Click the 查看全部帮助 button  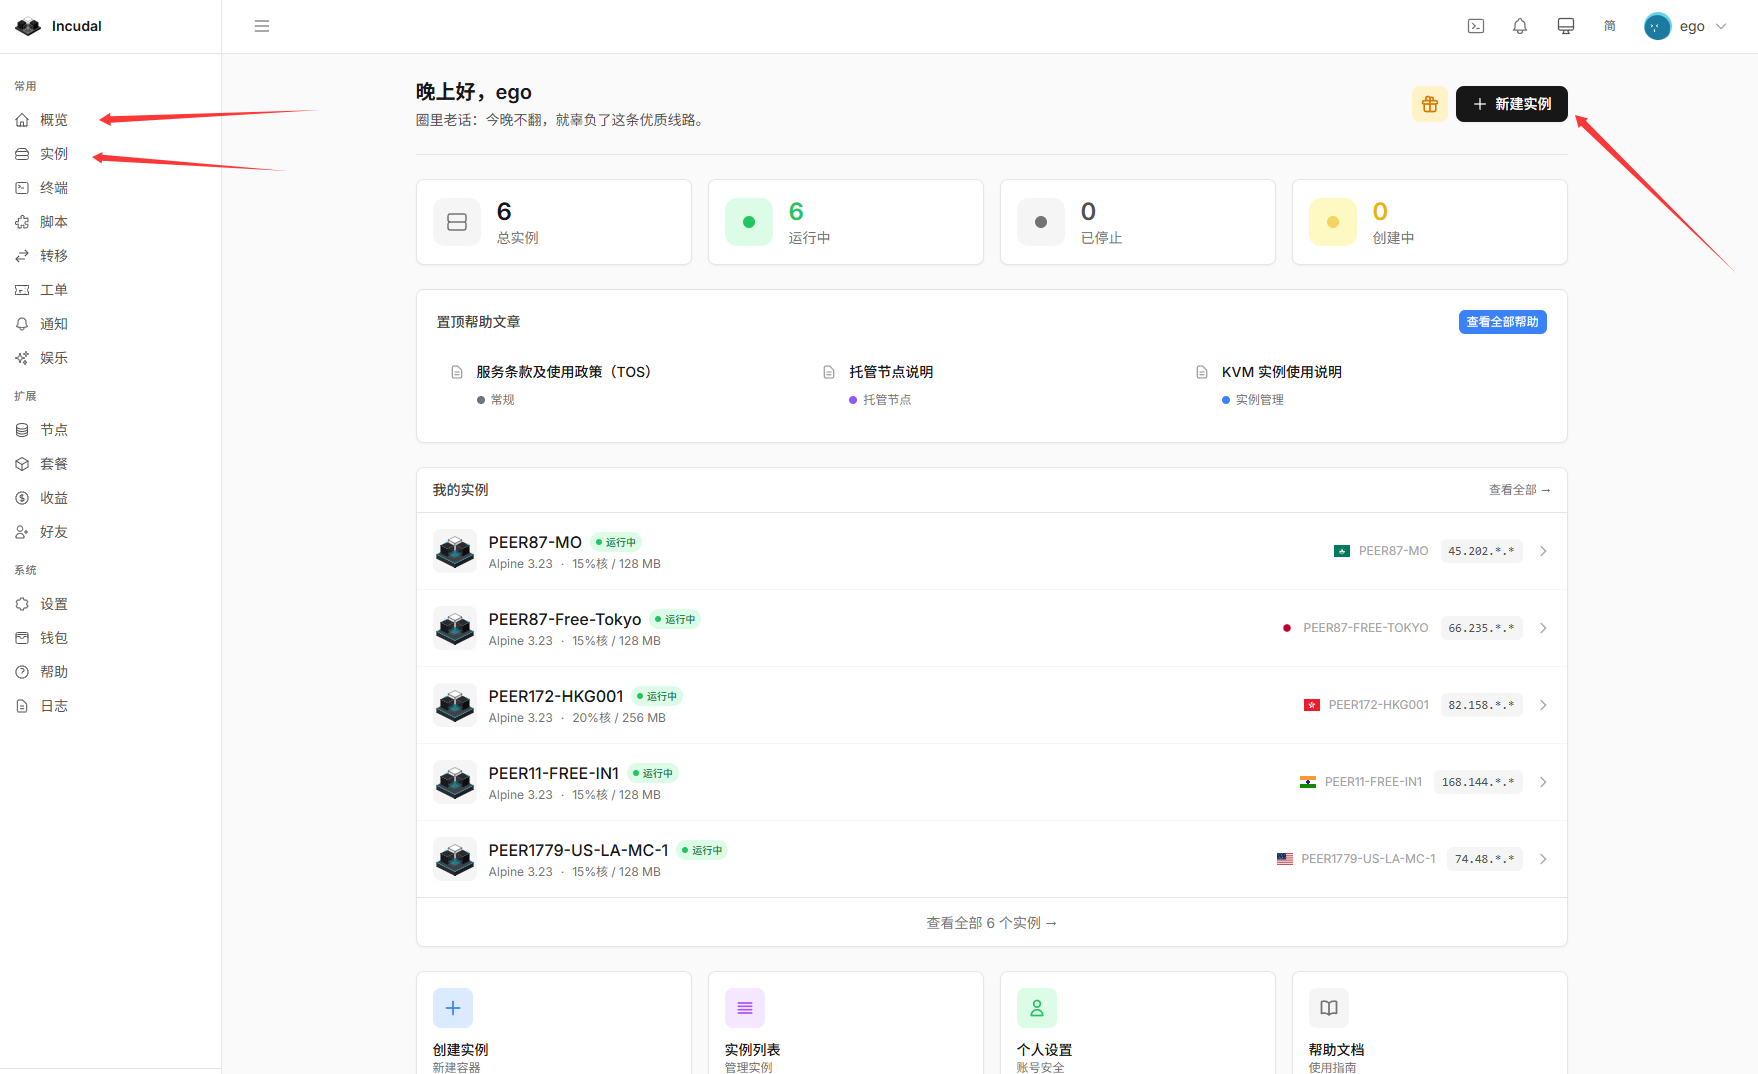1502,322
